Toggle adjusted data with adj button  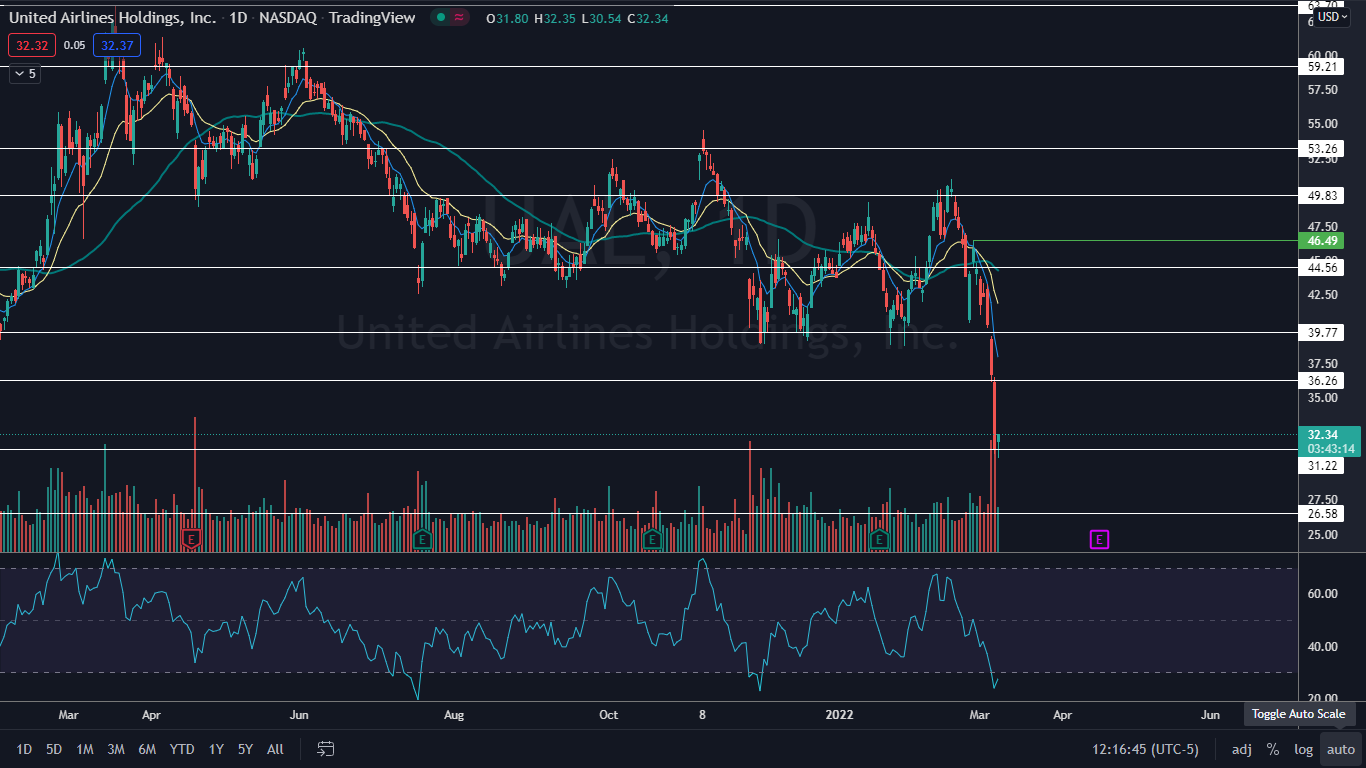[x=1241, y=749]
